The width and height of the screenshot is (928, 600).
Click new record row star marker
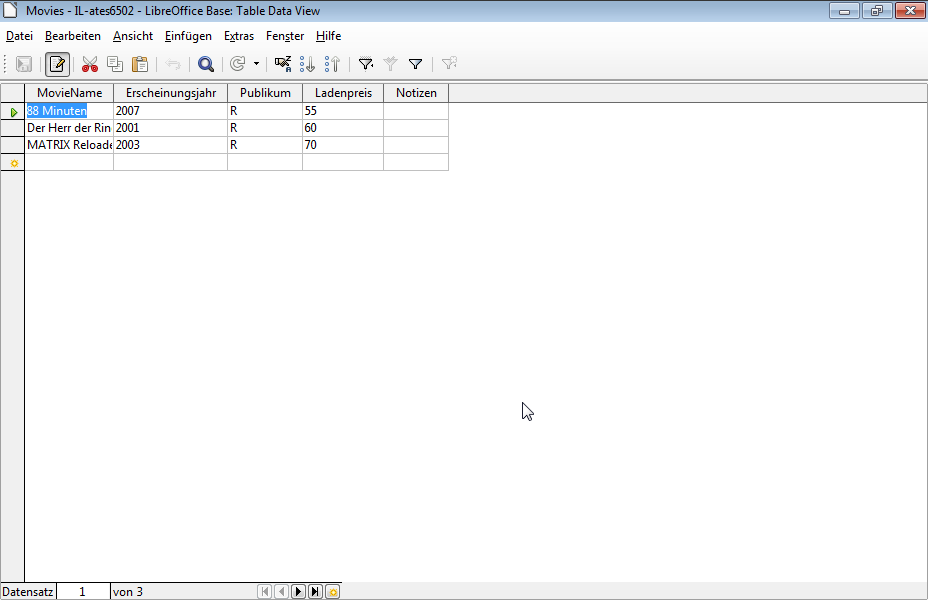[12, 163]
